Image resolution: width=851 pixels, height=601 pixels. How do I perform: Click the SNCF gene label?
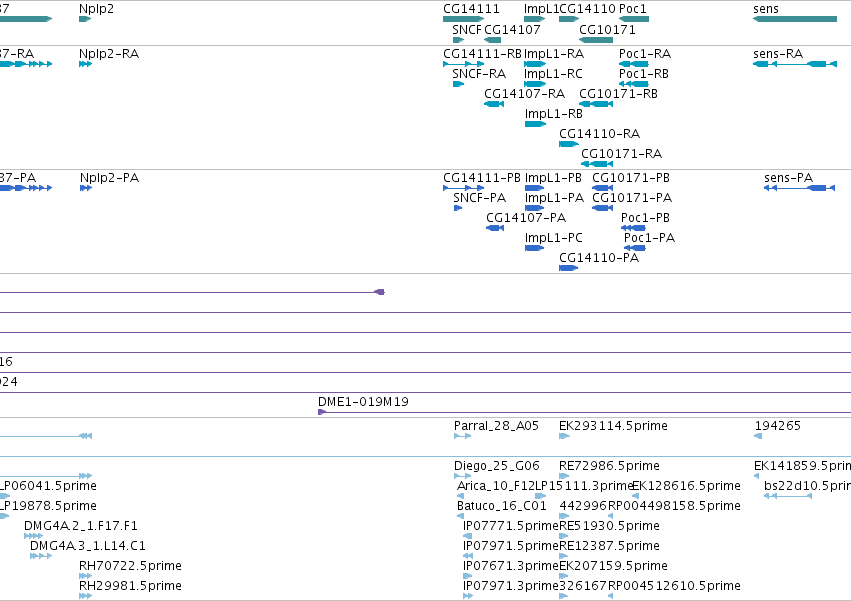467,29
